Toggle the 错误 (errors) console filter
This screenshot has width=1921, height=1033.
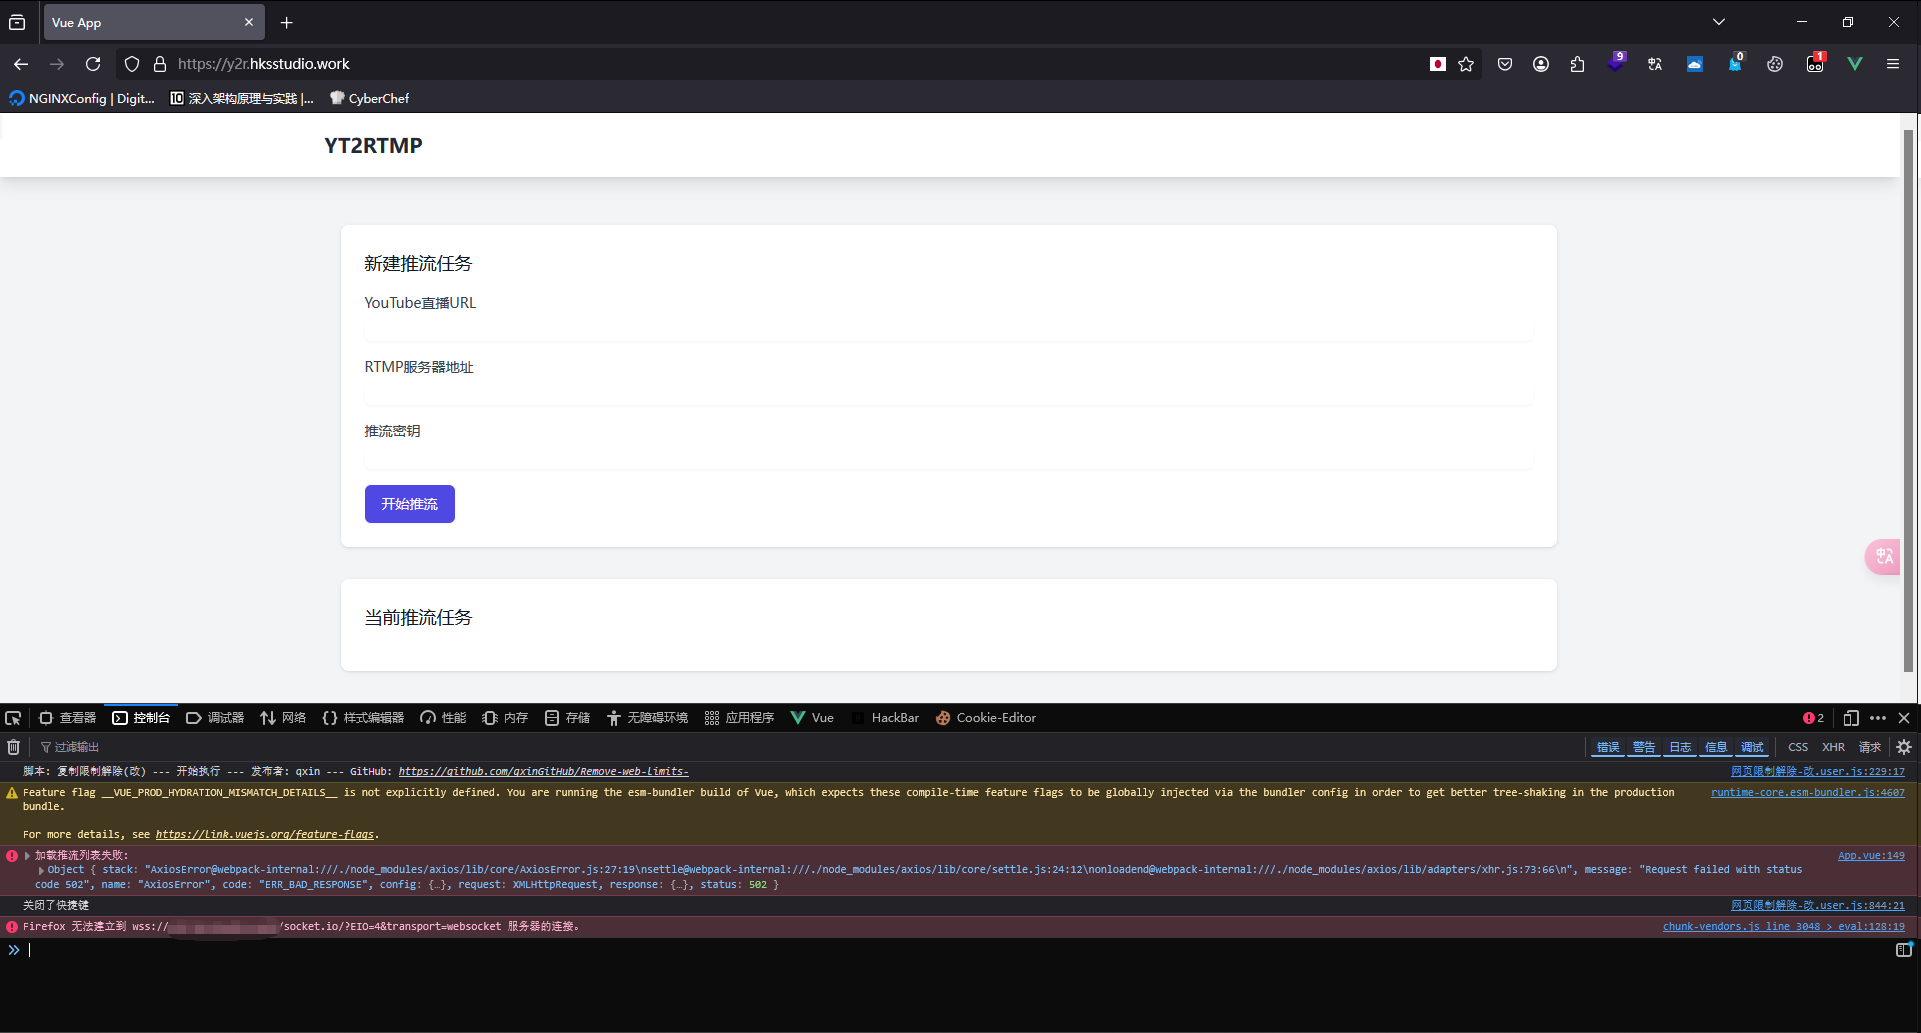pos(1607,747)
